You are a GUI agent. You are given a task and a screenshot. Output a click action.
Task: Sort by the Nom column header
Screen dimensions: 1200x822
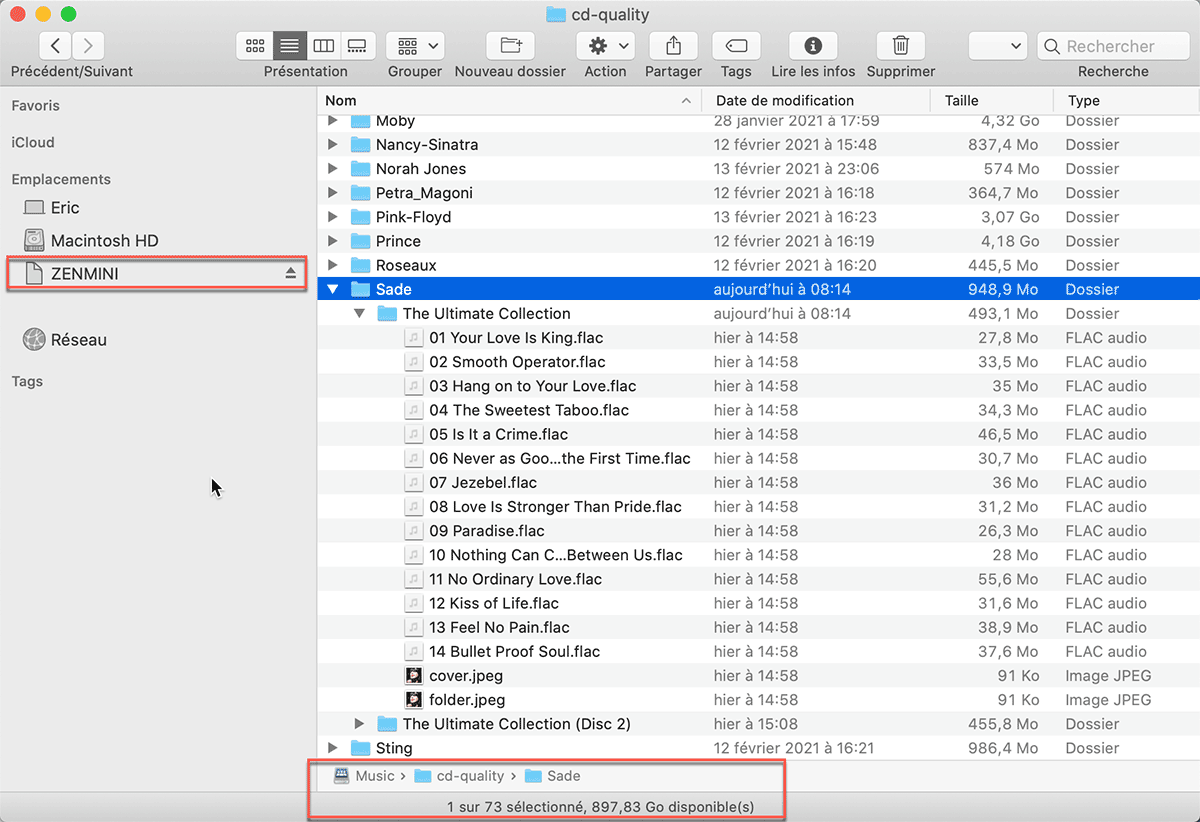(x=509, y=100)
